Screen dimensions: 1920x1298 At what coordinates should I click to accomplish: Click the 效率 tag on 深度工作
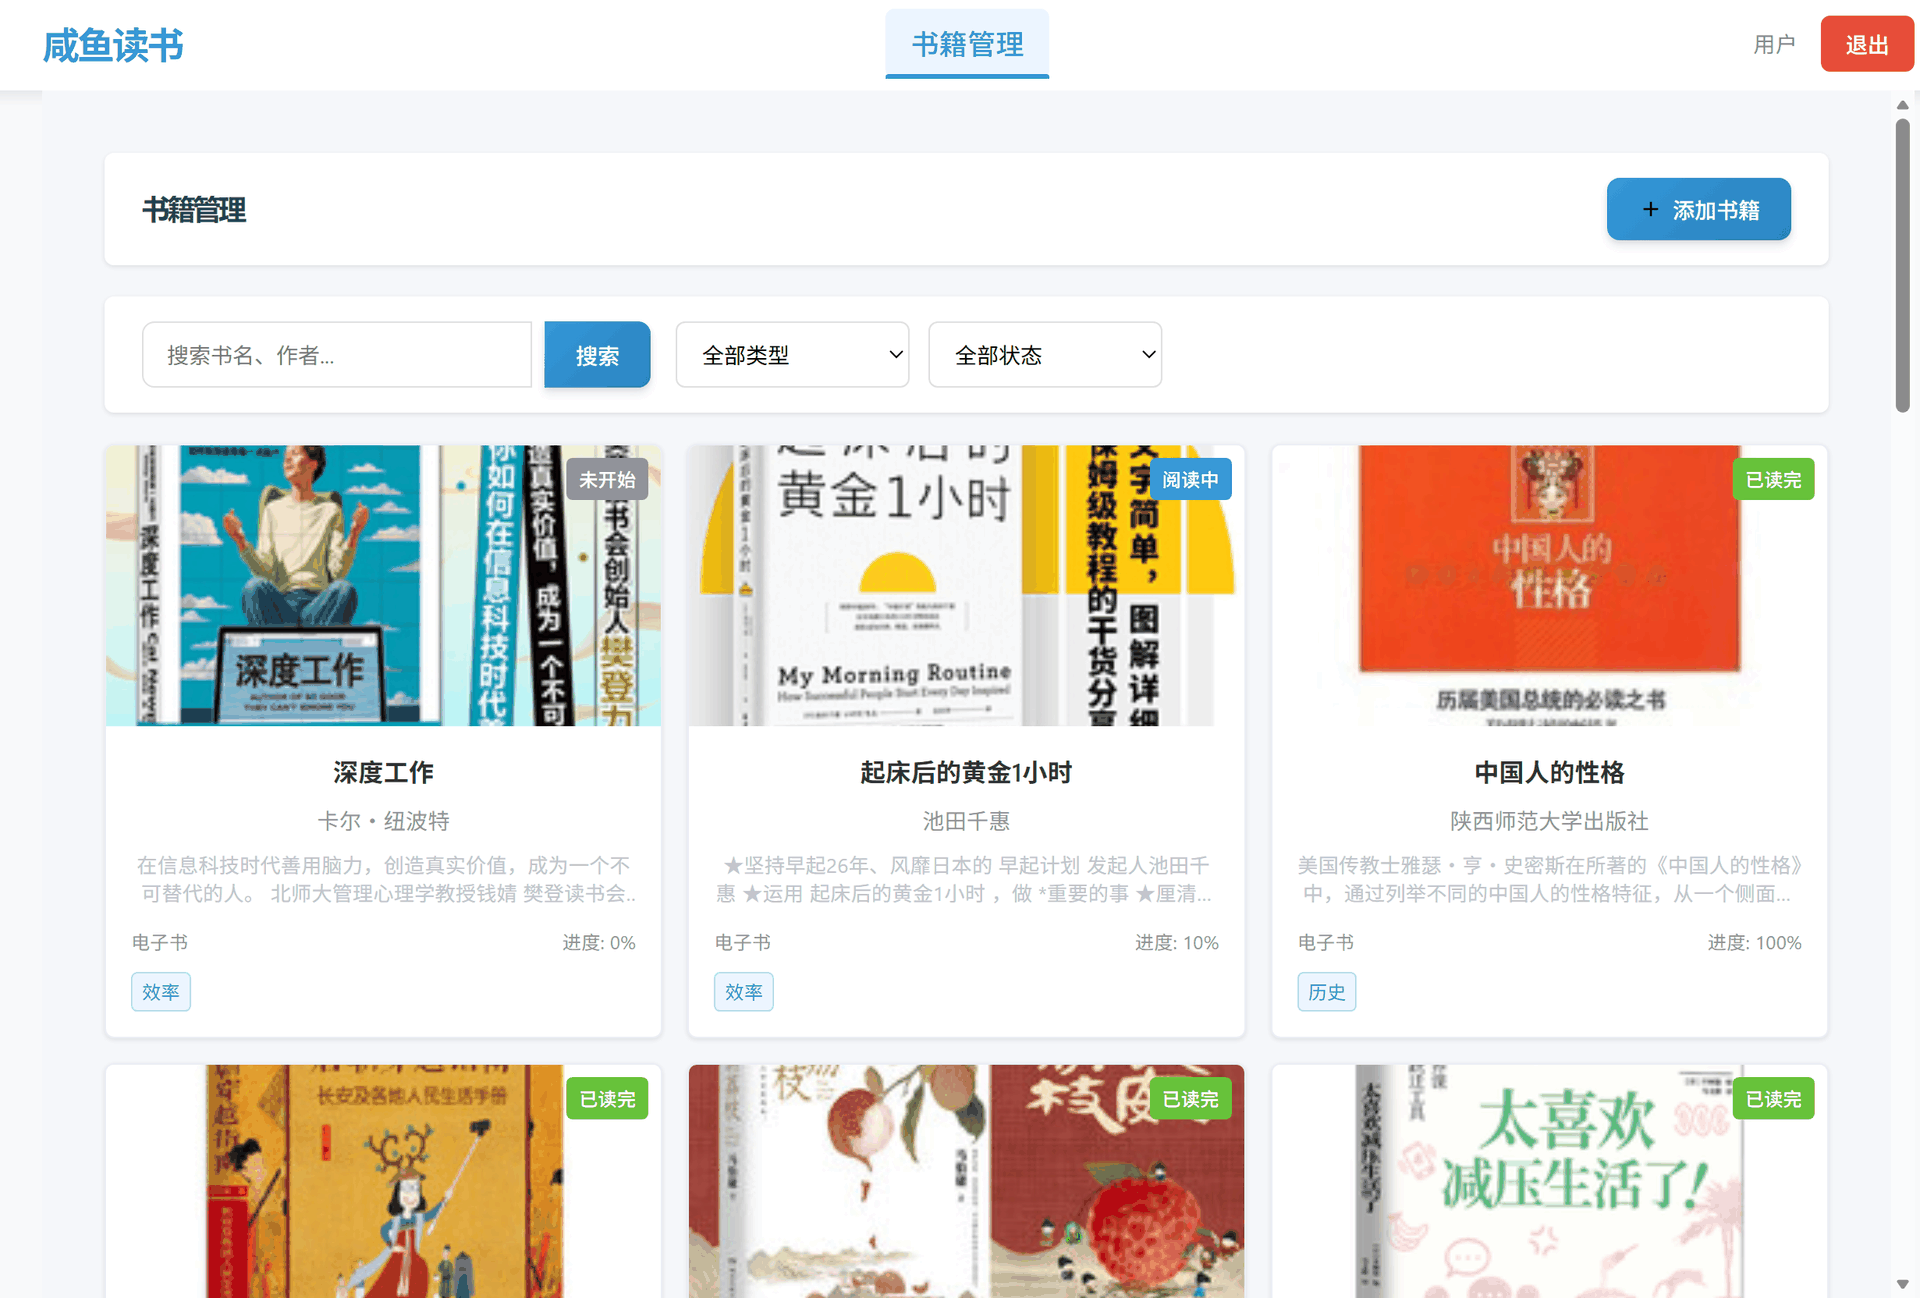pyautogui.click(x=160, y=991)
